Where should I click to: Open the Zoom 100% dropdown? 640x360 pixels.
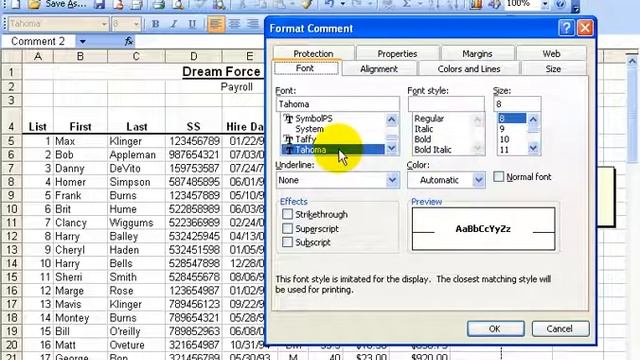click(544, 4)
